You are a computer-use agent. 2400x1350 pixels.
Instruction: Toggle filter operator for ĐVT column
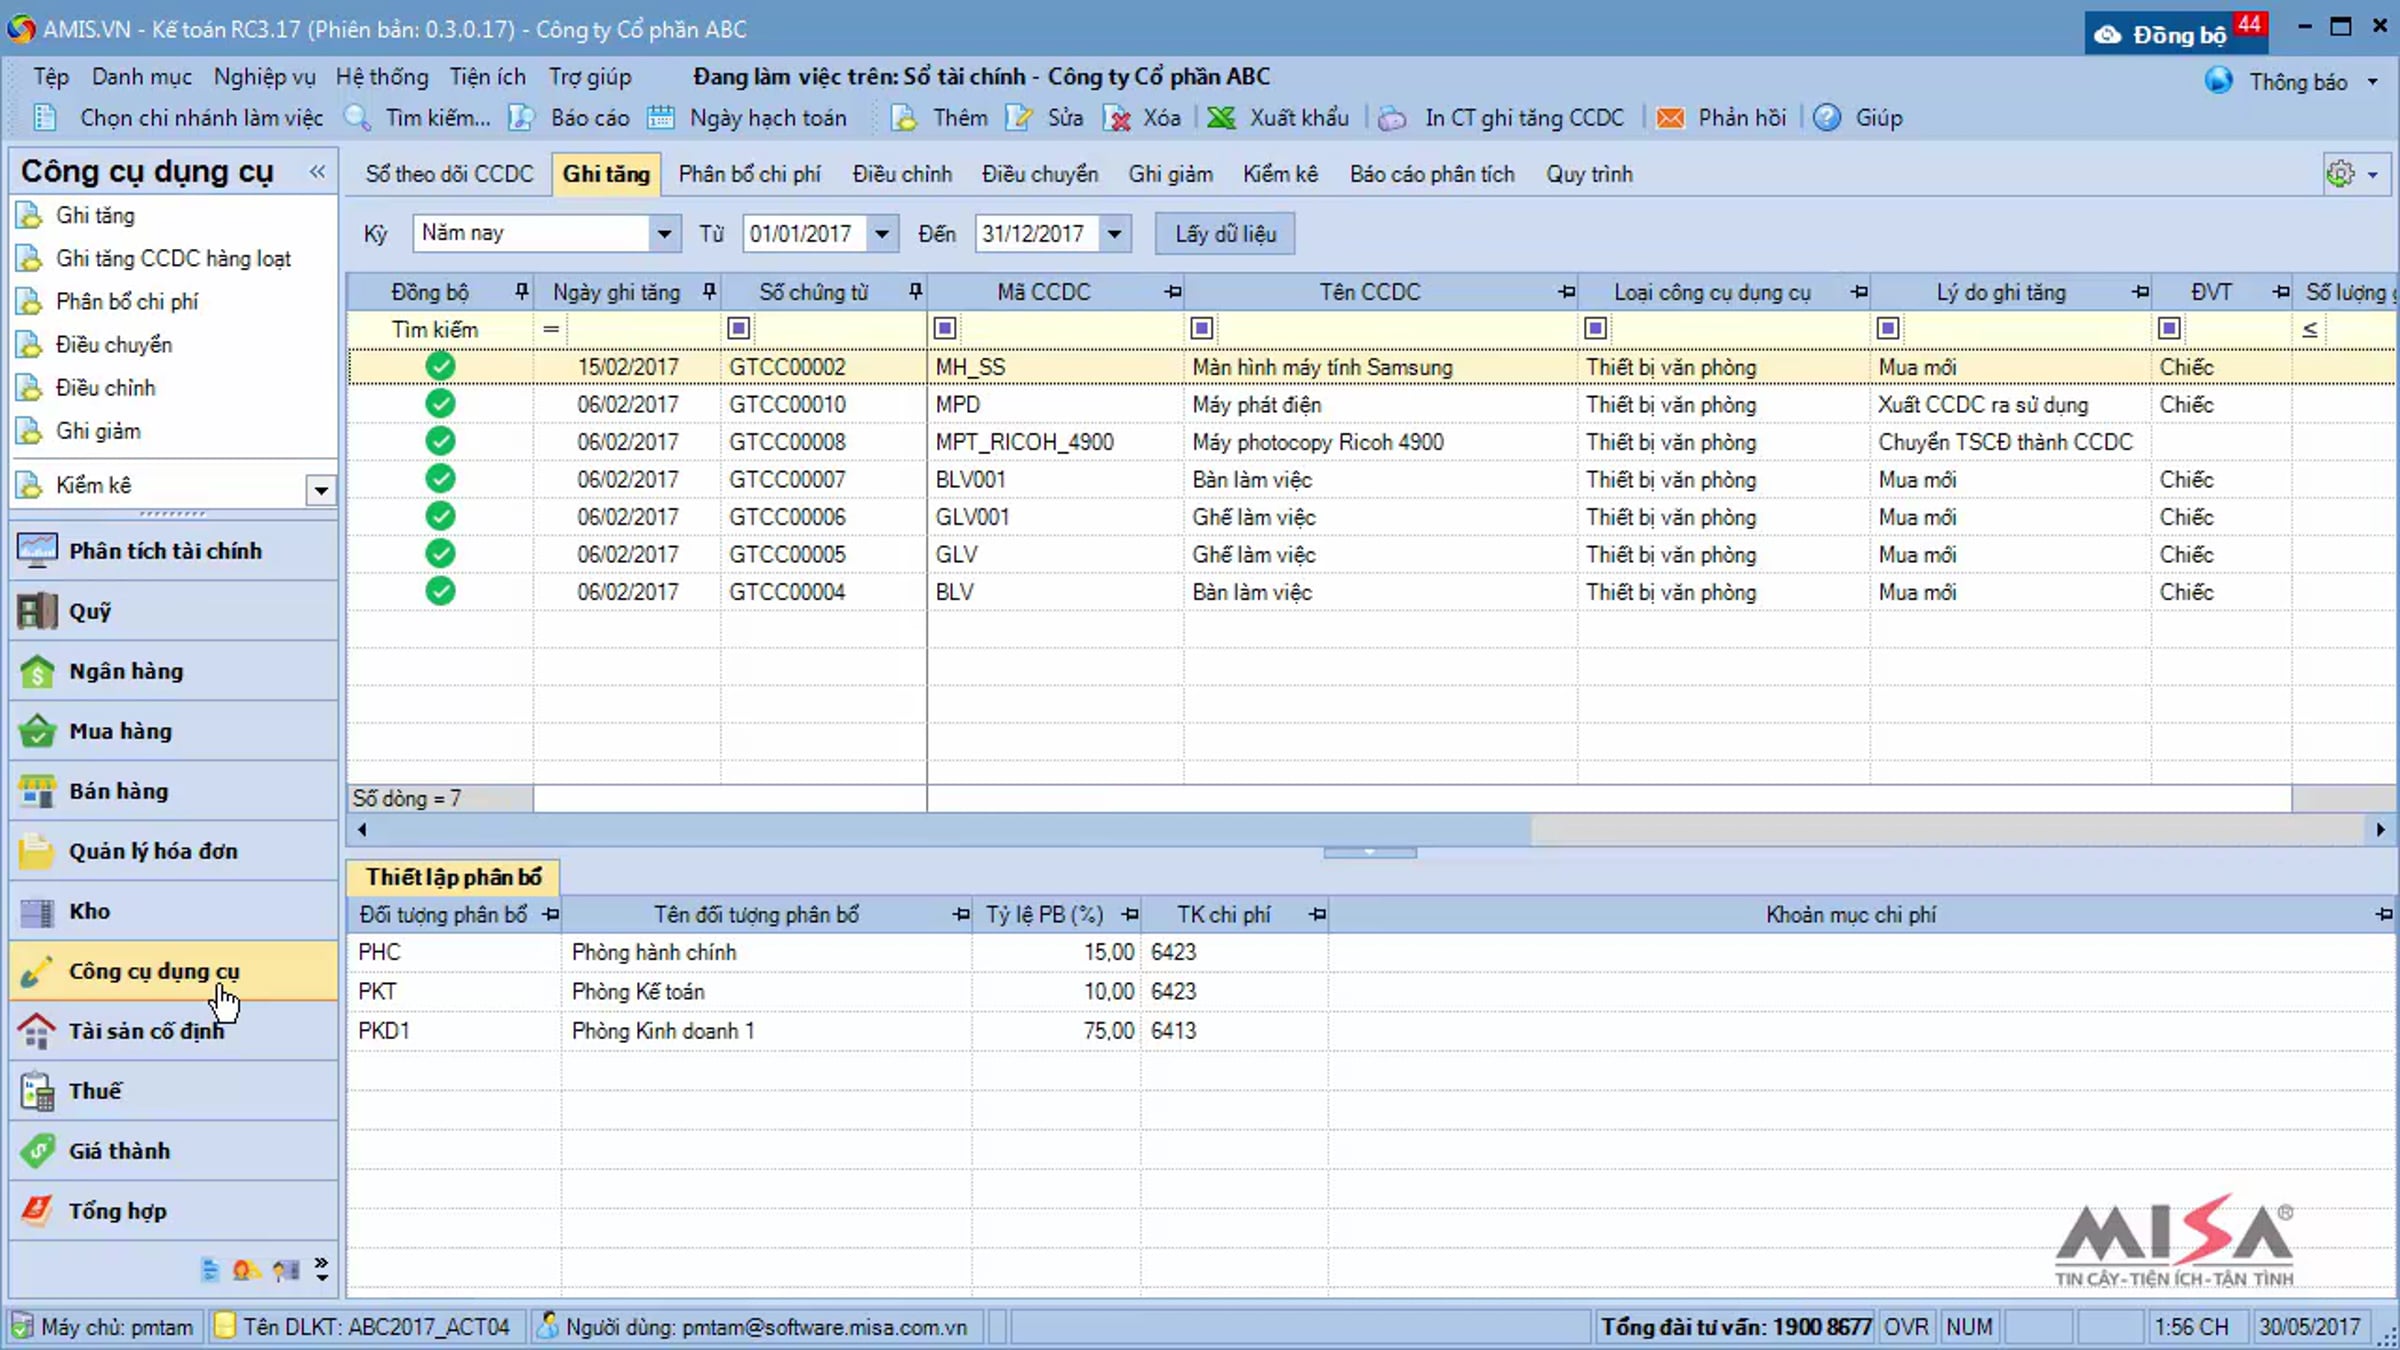pyautogui.click(x=2169, y=328)
